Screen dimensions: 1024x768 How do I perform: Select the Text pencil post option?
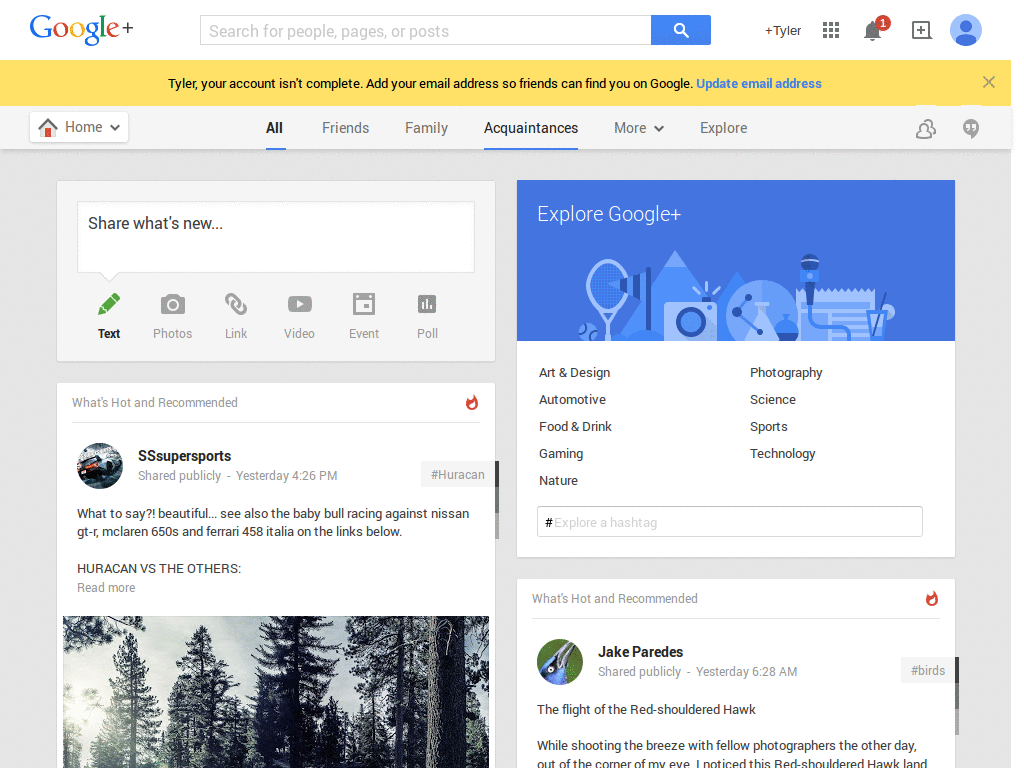point(108,317)
